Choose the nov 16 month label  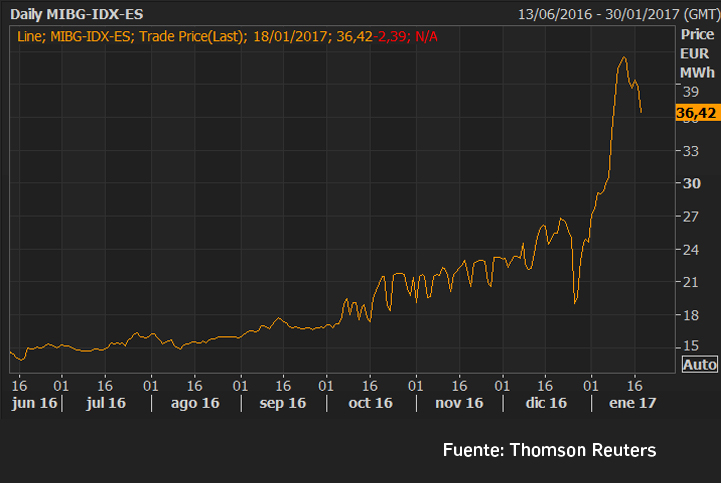[x=460, y=403]
